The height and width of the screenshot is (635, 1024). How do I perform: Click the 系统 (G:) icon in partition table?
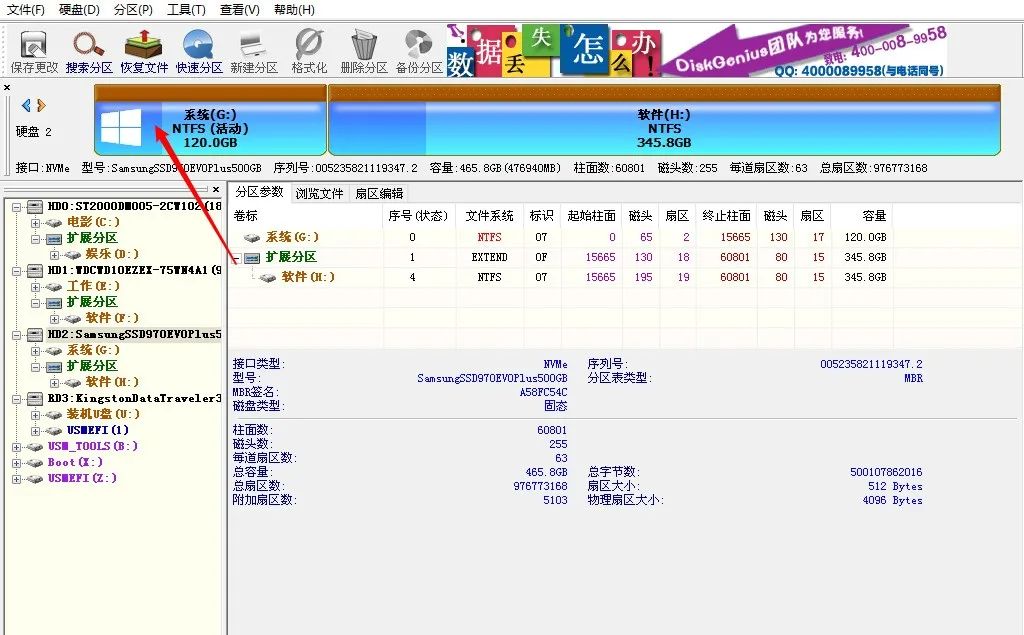(x=251, y=238)
